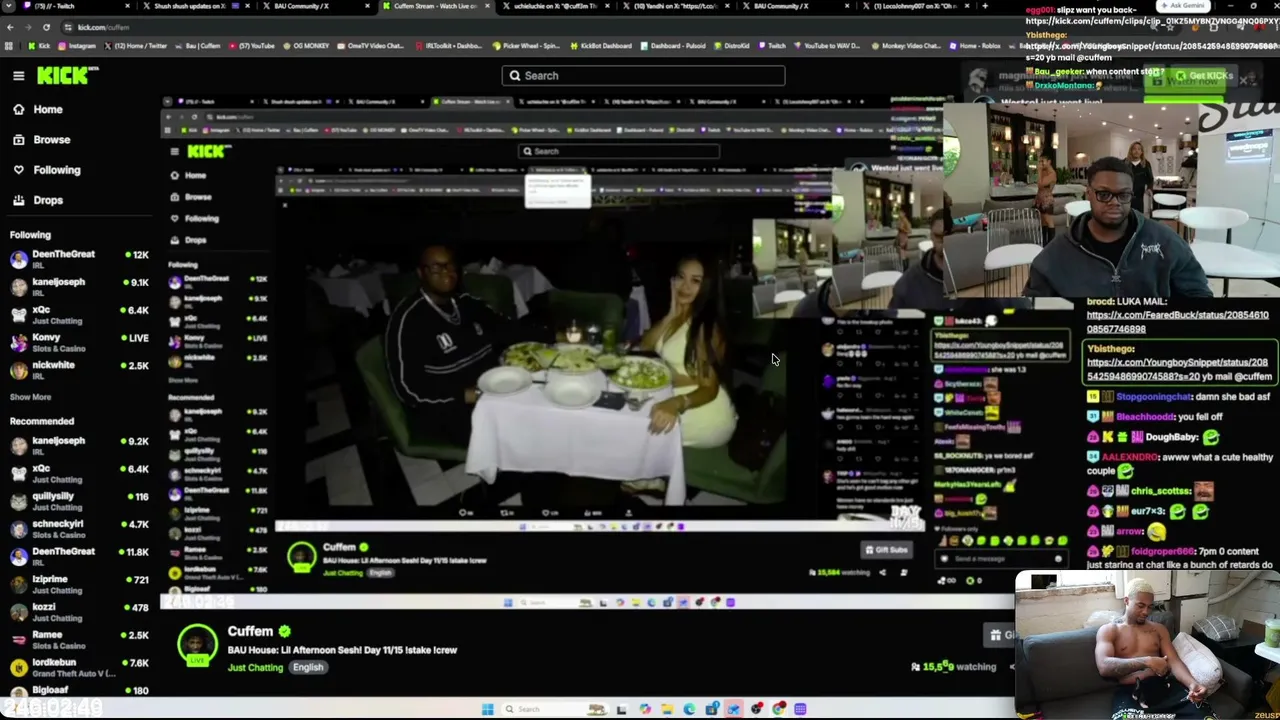Viewport: 1280px width, 720px height.
Task: Click the Kick search field
Action: (644, 76)
